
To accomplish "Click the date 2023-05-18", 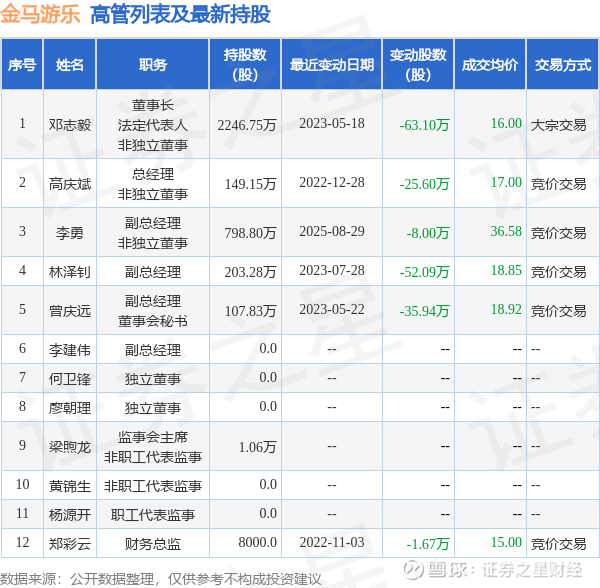I will click(332, 123).
